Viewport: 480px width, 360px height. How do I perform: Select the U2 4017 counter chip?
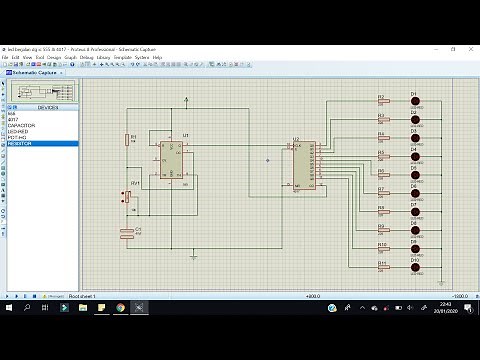coord(304,165)
